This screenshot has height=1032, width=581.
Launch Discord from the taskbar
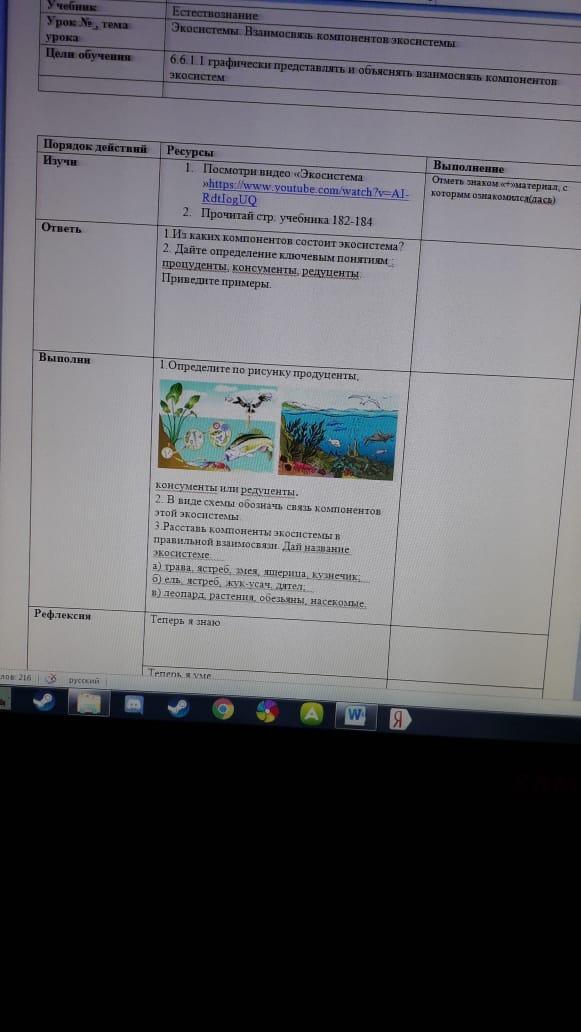point(134,705)
